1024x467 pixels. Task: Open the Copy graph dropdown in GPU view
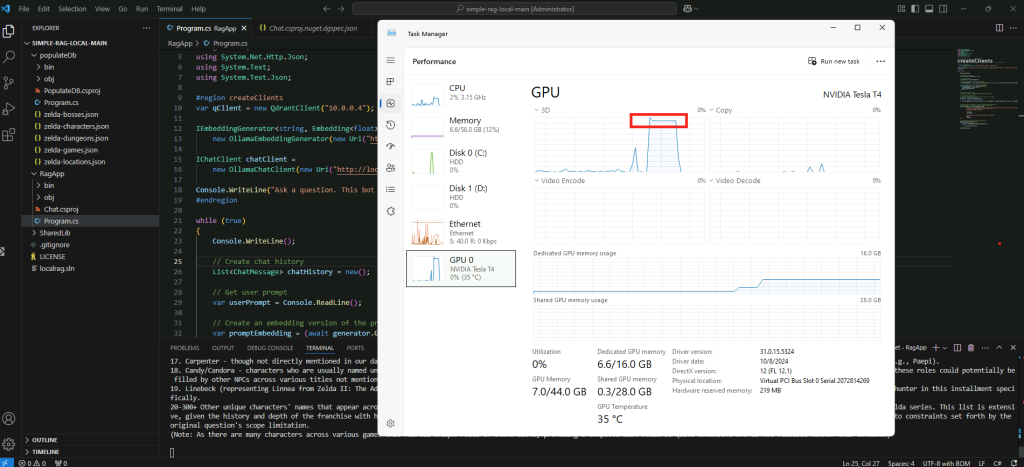[712, 110]
